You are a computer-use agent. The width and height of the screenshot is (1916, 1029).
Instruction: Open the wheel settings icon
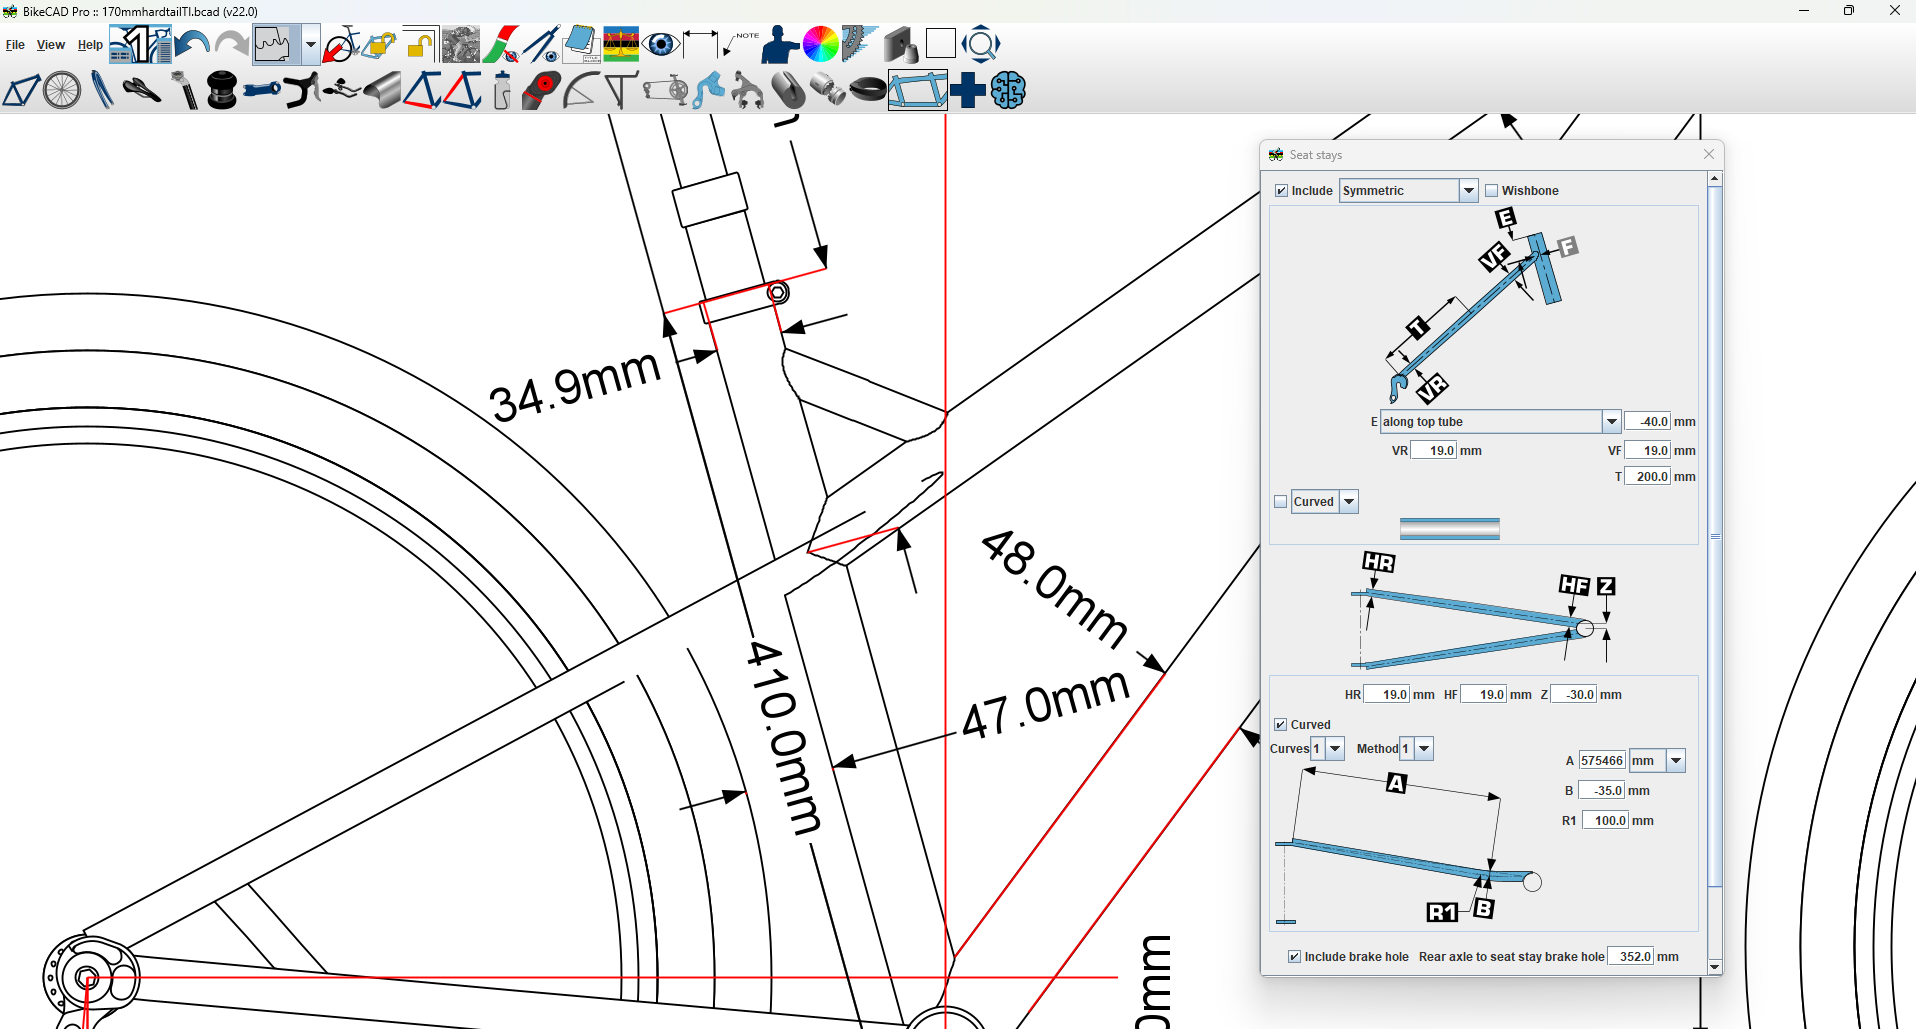point(62,91)
